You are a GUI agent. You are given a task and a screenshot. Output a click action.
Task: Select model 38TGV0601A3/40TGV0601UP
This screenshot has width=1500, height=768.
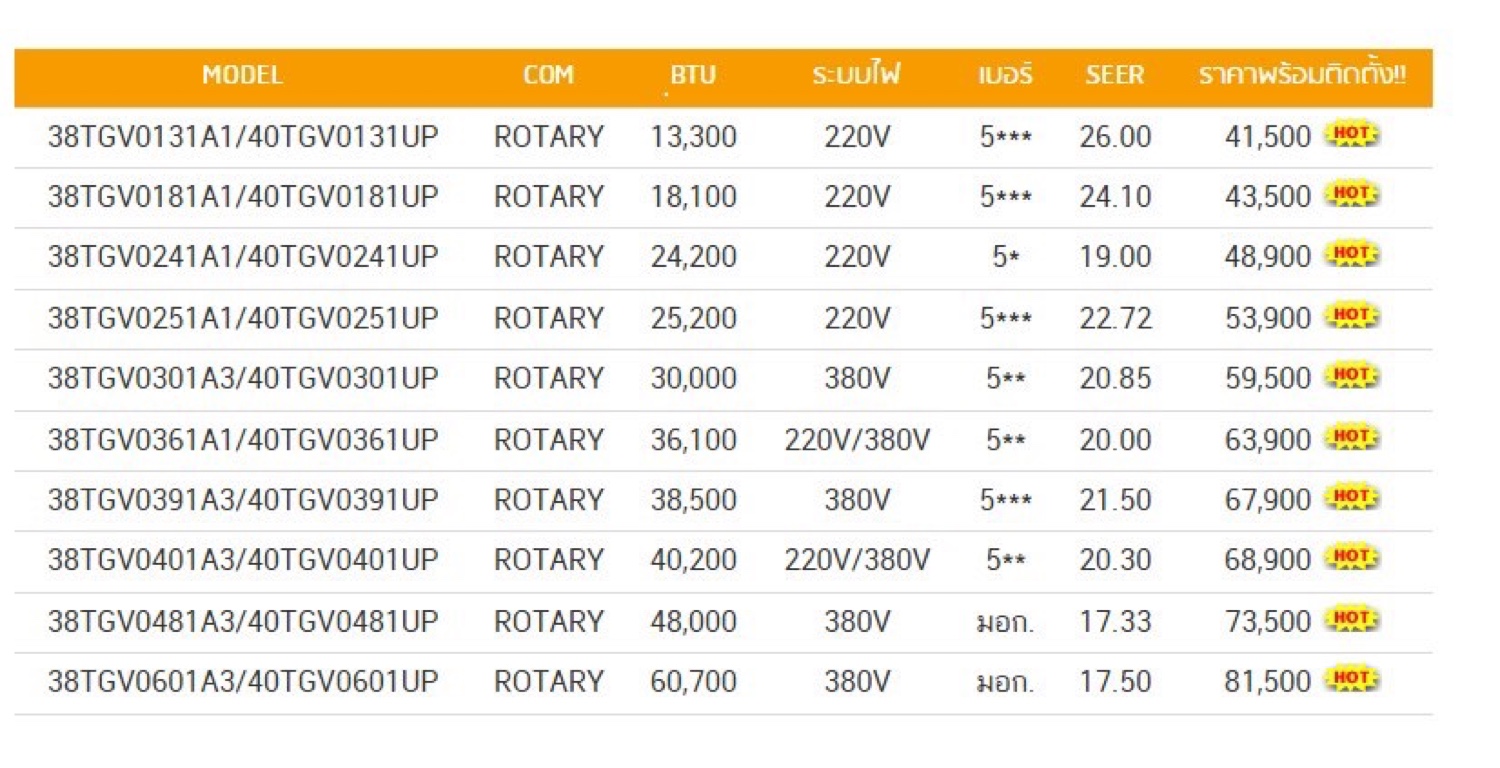243,681
